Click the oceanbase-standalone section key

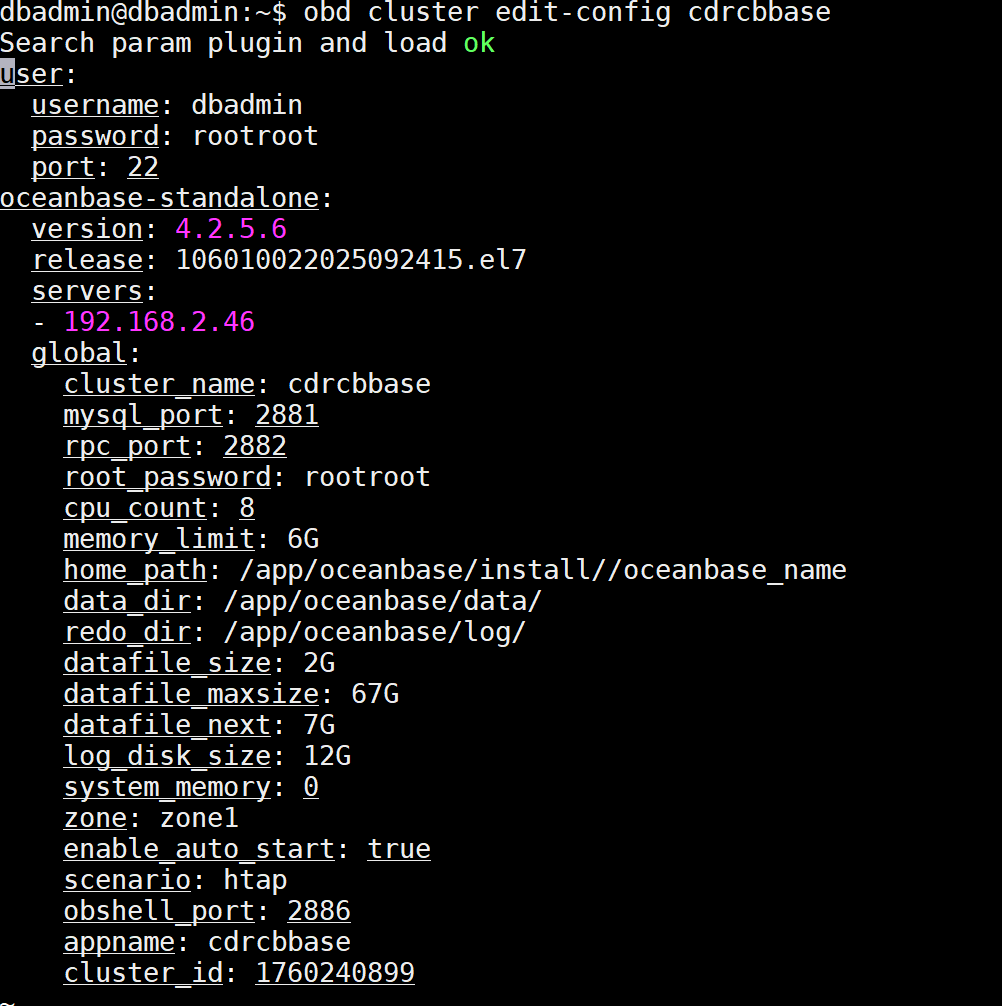tap(159, 198)
